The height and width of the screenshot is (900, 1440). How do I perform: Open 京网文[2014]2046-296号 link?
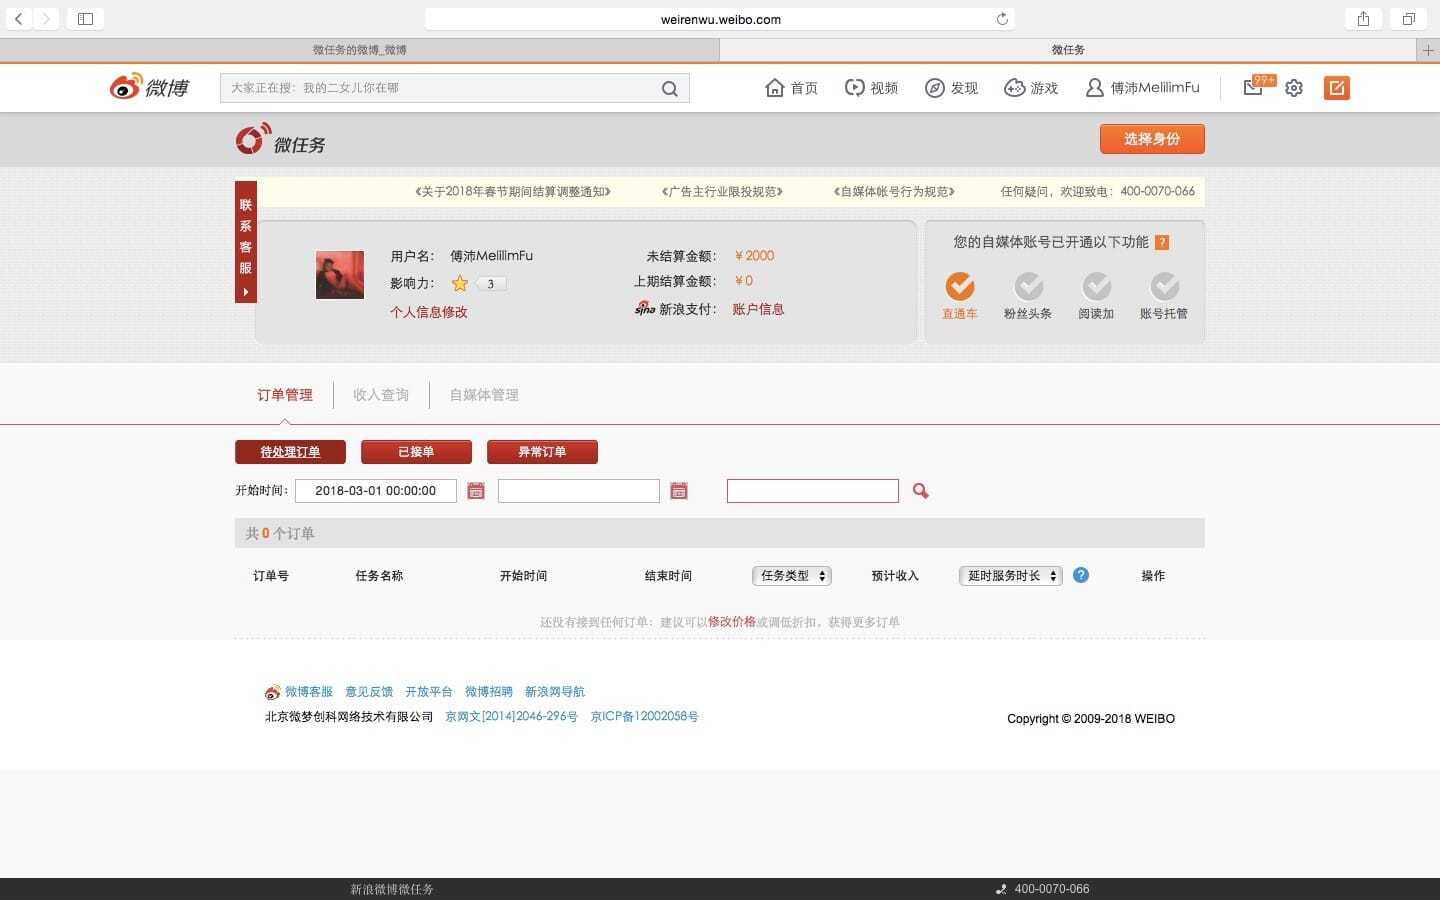point(512,717)
